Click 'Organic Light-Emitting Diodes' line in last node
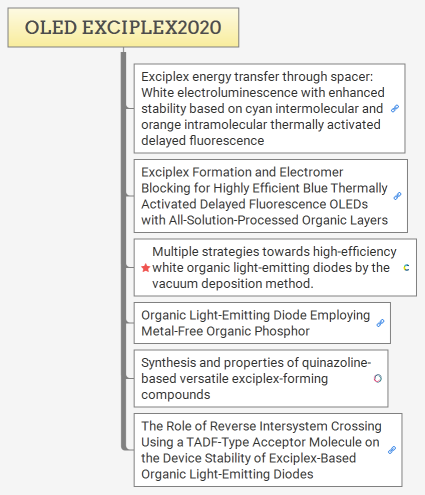425x495 pixels. click(x=227, y=474)
